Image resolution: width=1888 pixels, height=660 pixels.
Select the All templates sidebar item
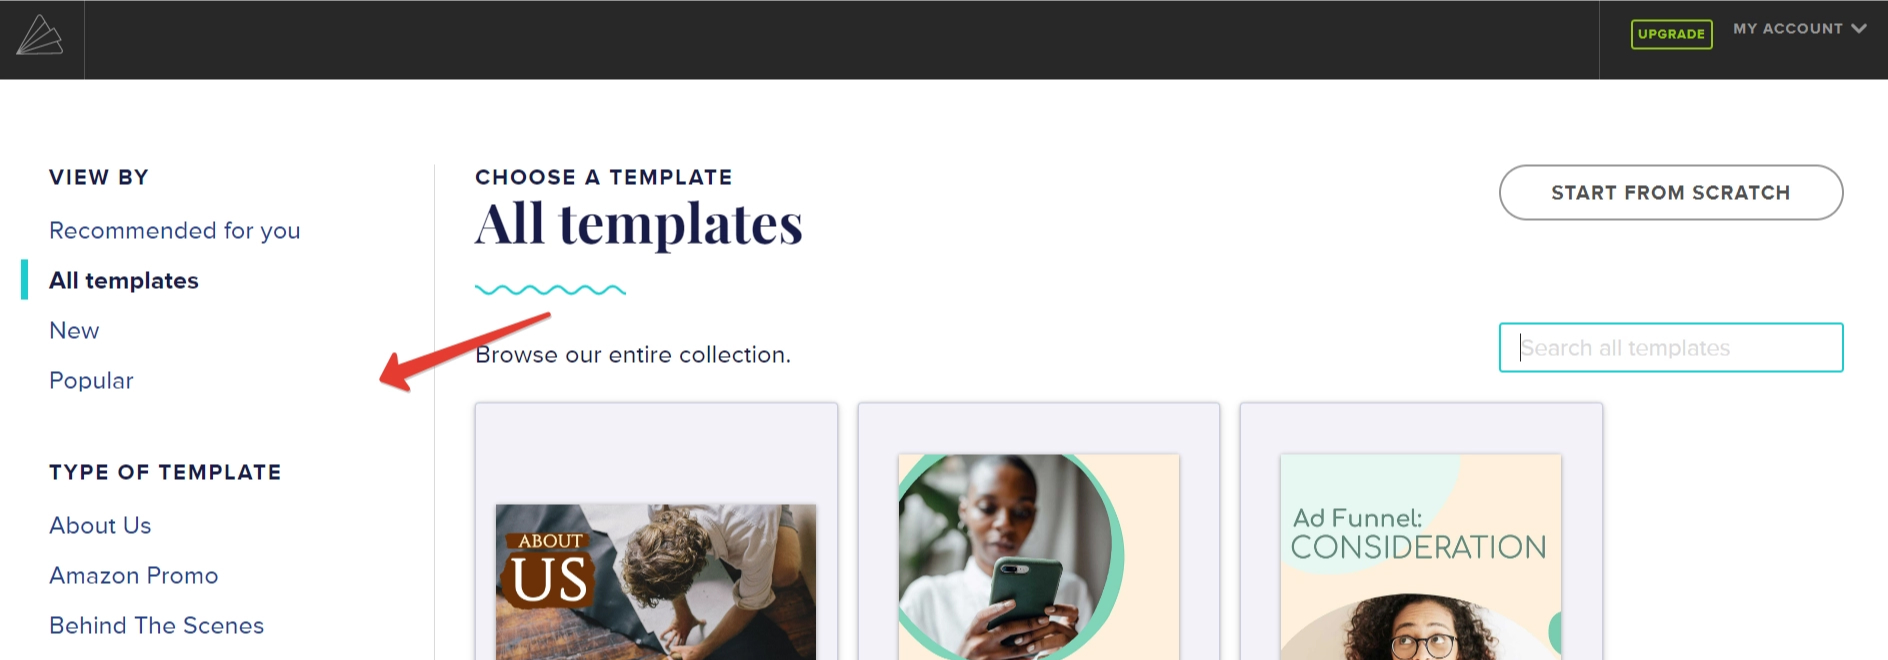click(124, 281)
